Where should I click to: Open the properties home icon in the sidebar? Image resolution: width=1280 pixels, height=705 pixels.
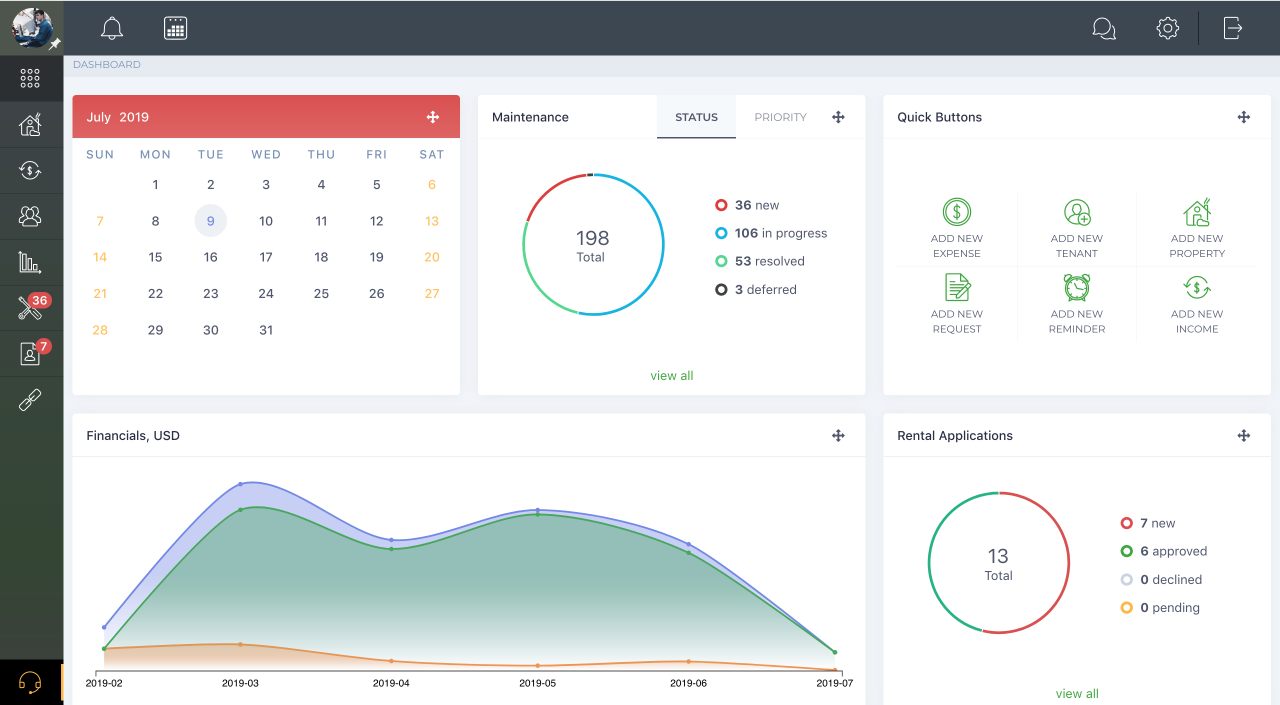(x=29, y=124)
